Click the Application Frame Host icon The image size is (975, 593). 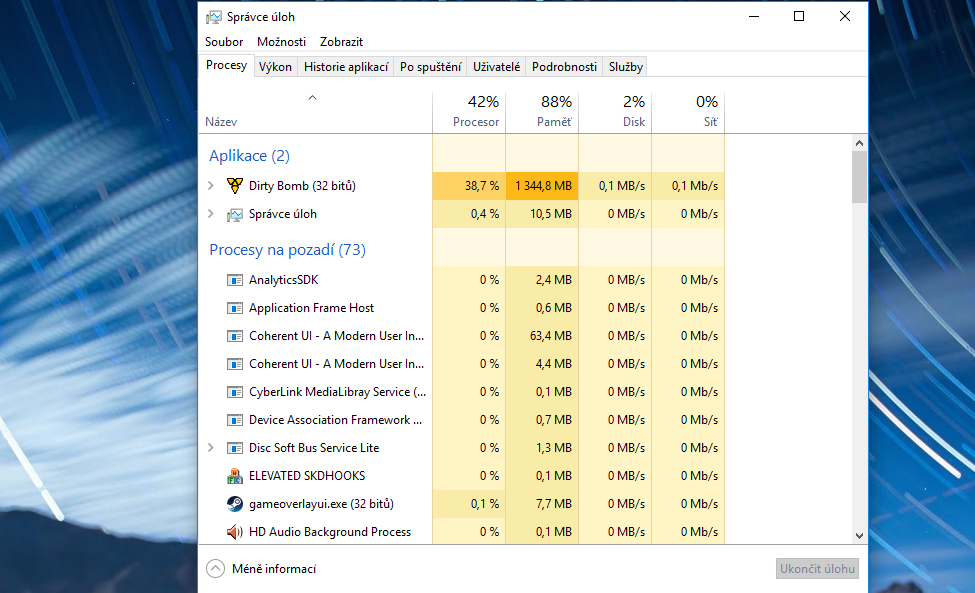[234, 308]
